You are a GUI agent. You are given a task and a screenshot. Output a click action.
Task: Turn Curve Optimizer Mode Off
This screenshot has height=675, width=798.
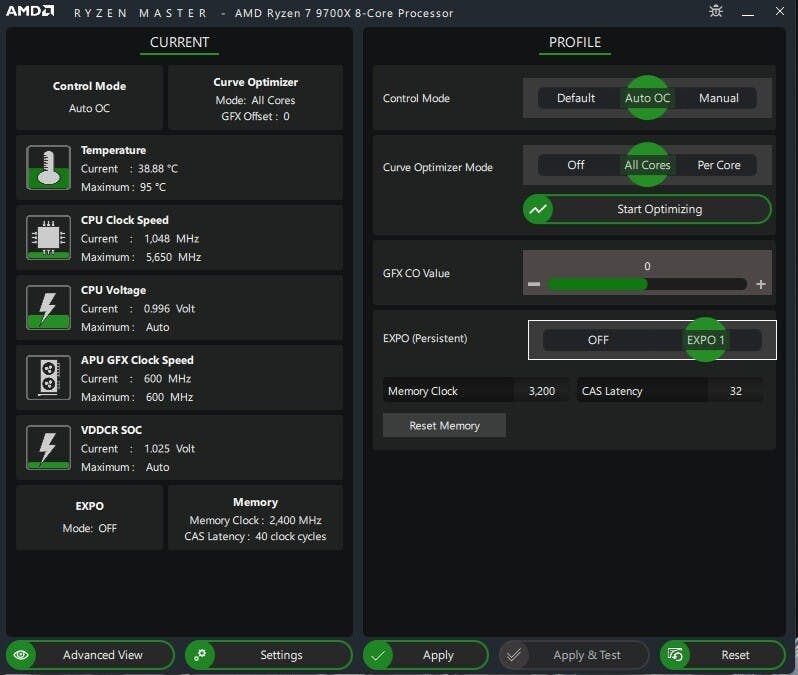tap(576, 165)
